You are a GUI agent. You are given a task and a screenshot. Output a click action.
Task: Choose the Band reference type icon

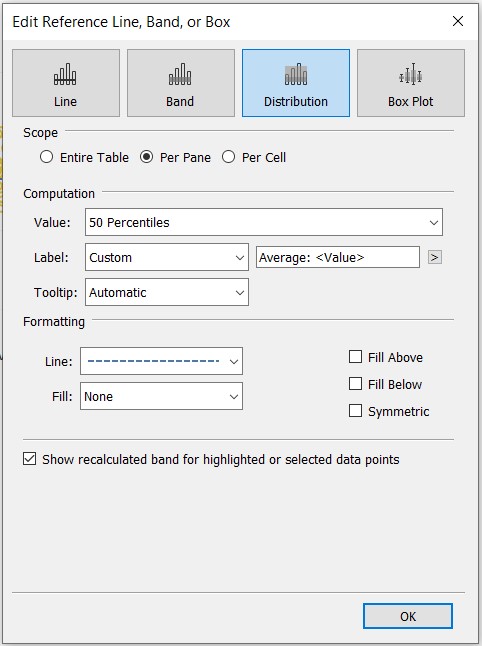tap(180, 83)
